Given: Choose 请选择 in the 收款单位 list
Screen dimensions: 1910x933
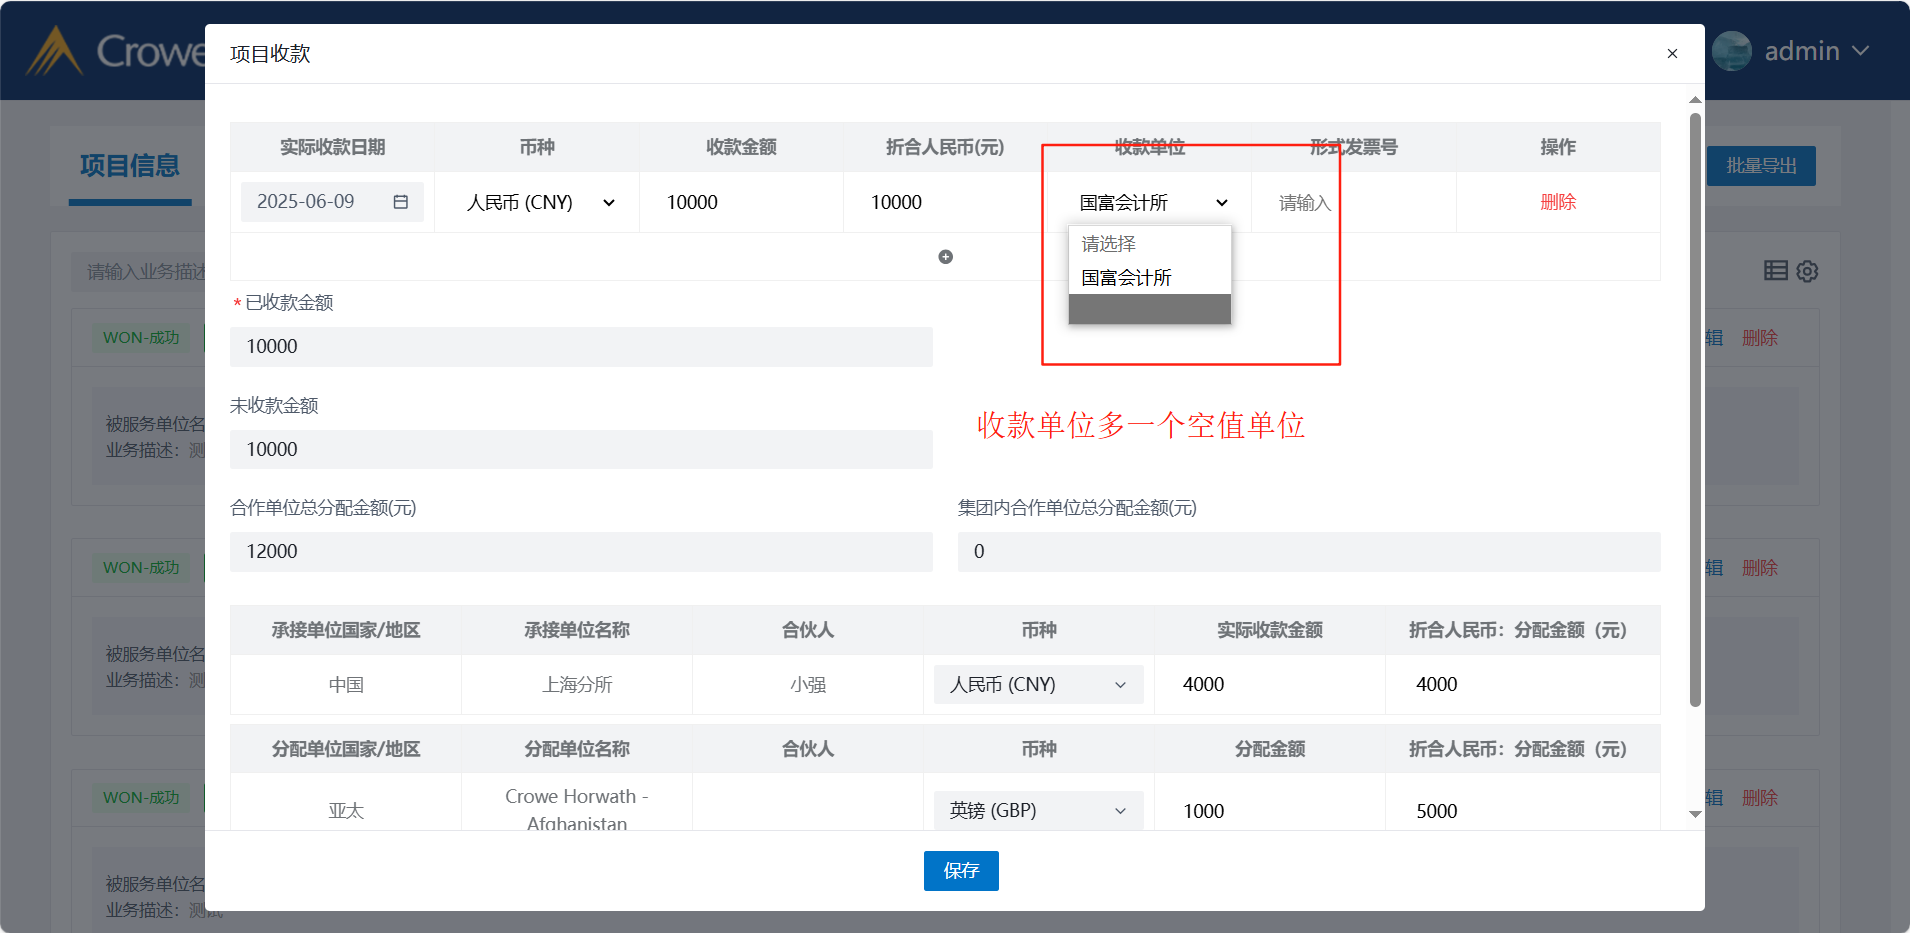Looking at the screenshot, I should click(1150, 244).
